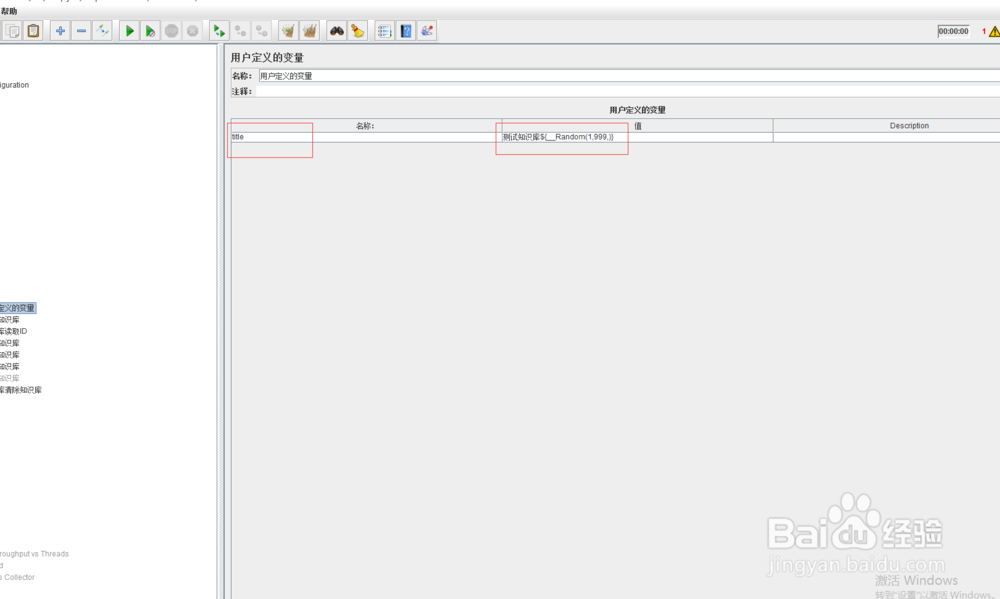Screen dimensions: 1000x599
Task: Collapse all nodes with the minus icon
Action: tap(81, 31)
